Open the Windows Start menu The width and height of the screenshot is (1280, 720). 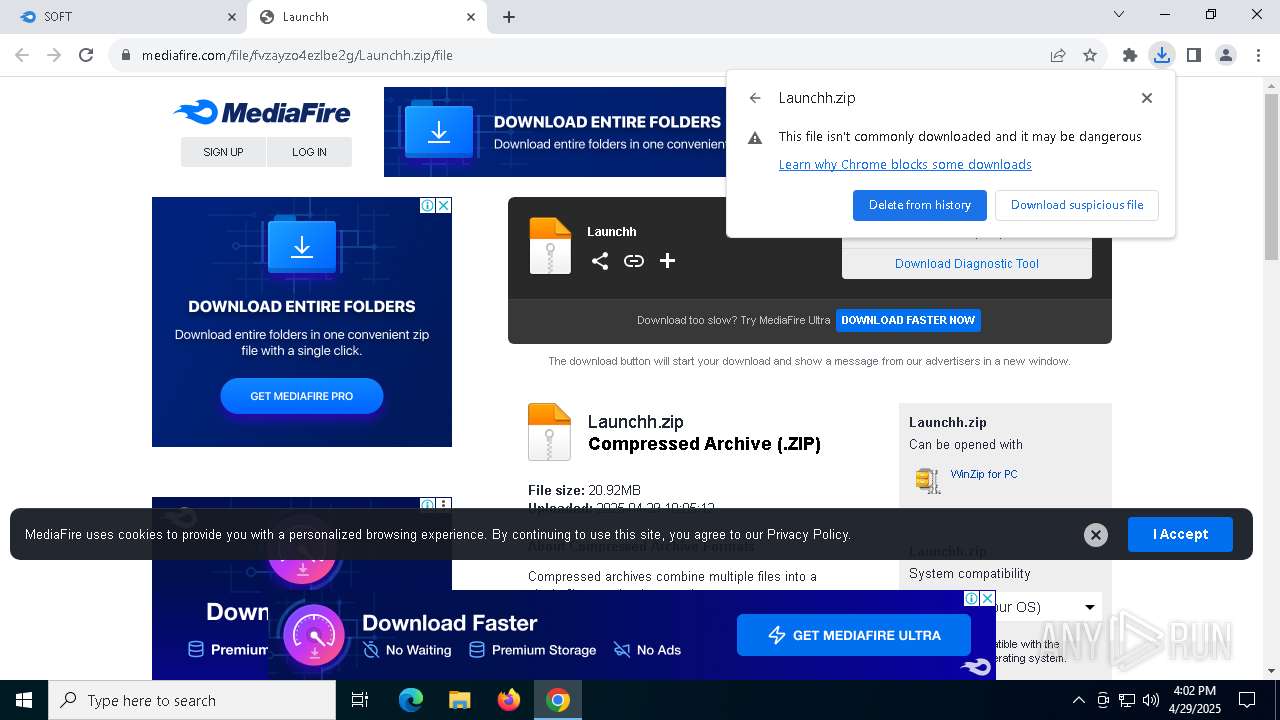pyautogui.click(x=24, y=700)
